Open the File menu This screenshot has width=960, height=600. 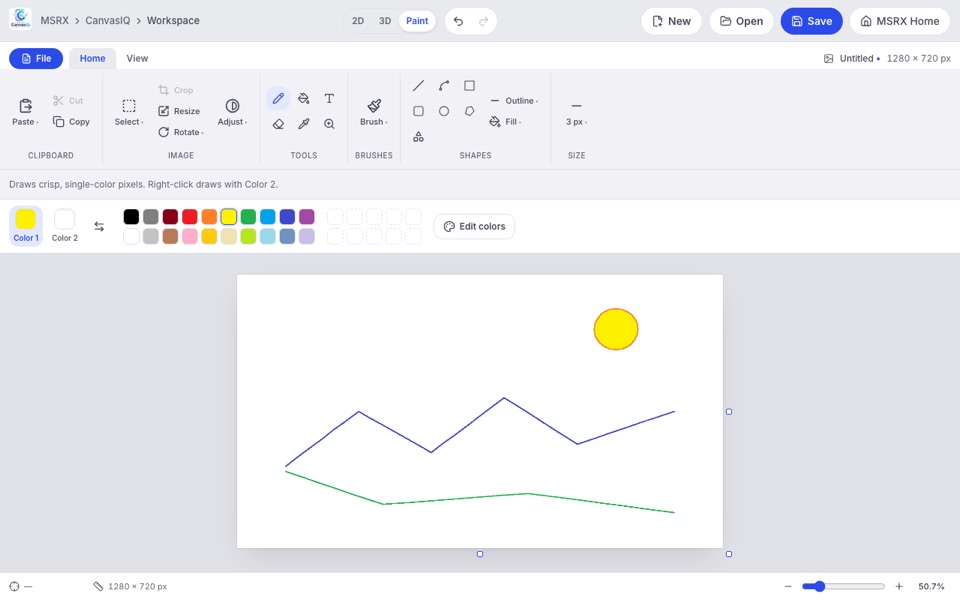[x=36, y=58]
